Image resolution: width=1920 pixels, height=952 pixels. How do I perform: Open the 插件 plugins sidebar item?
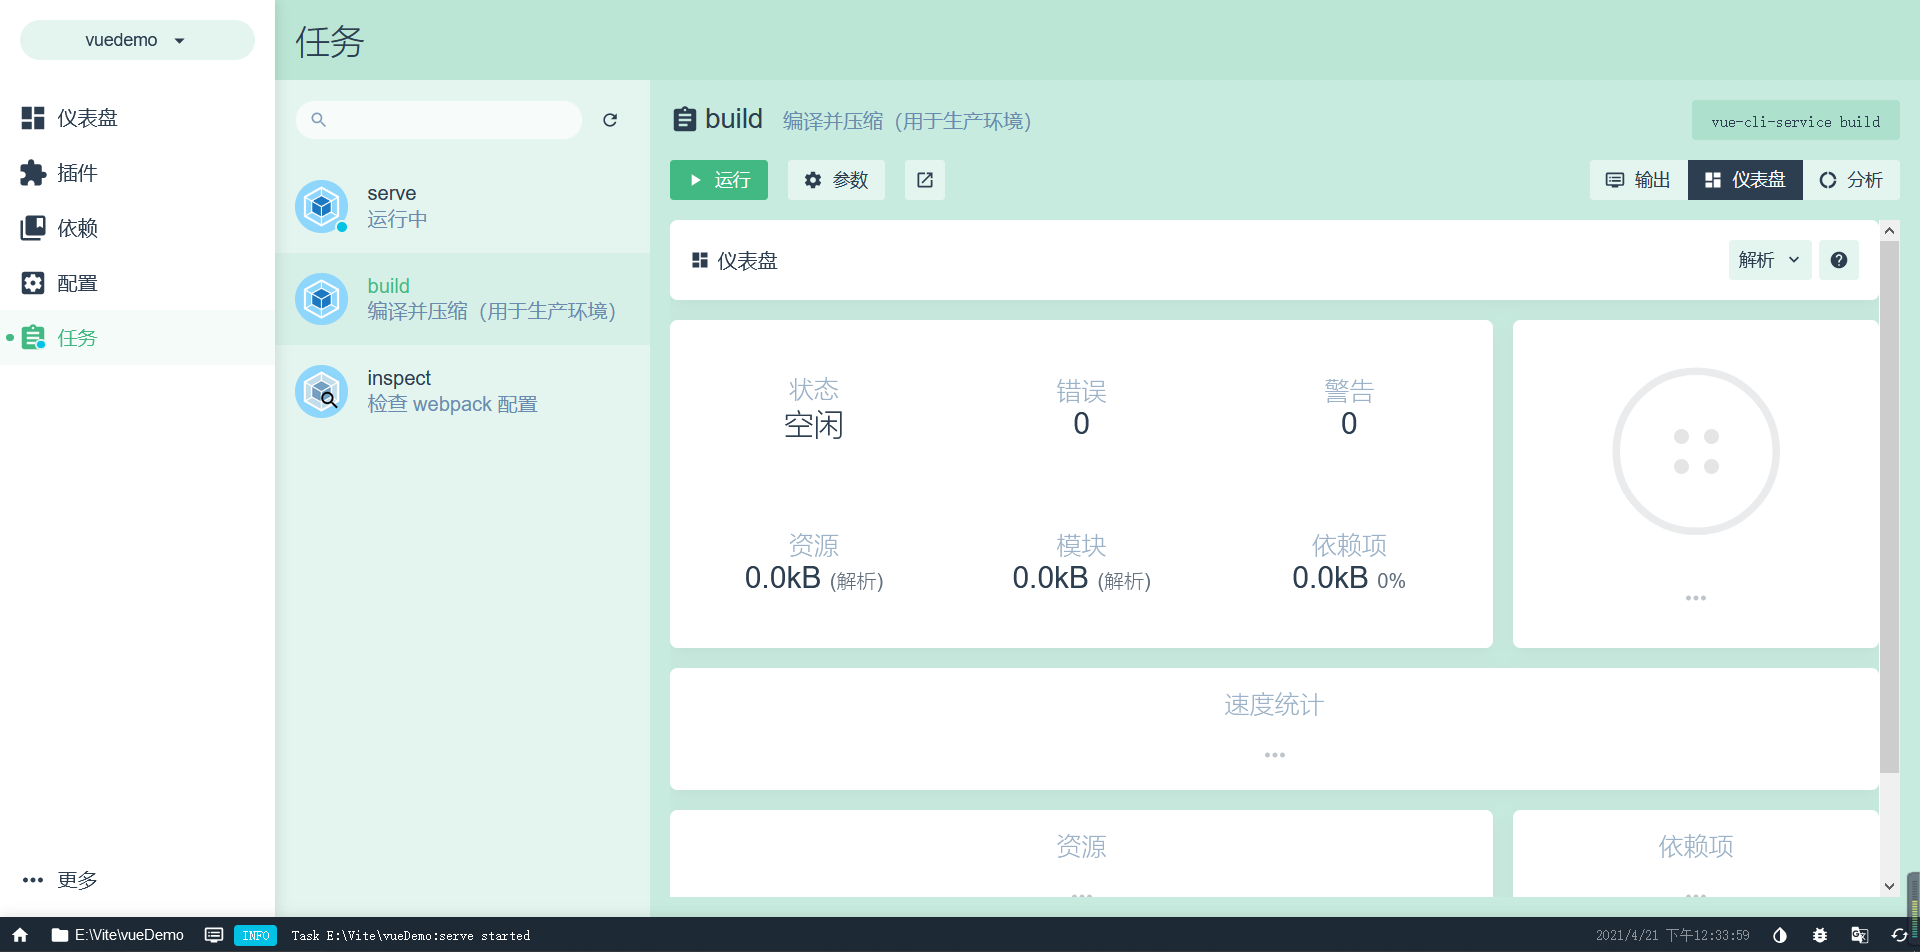(137, 173)
